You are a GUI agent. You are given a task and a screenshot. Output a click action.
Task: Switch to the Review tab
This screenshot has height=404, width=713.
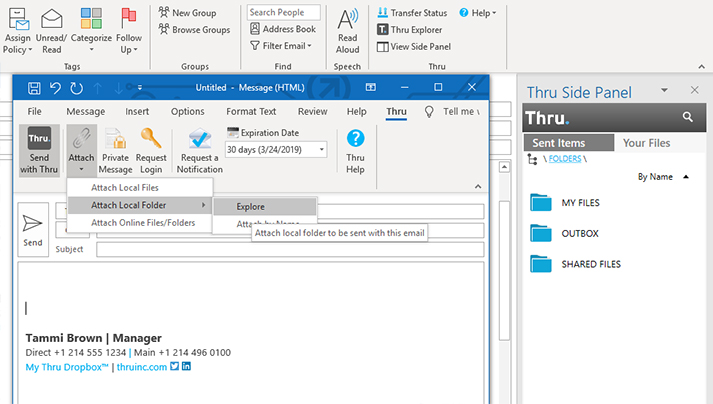312,111
